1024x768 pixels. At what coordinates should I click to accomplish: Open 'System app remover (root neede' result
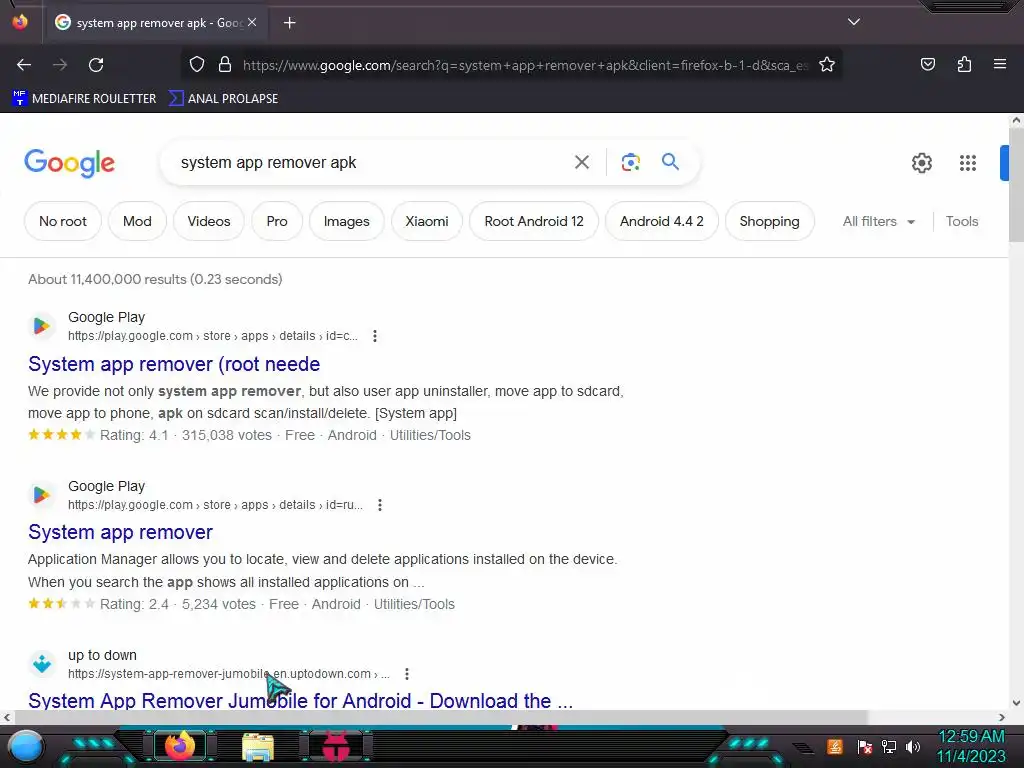pyautogui.click(x=174, y=364)
